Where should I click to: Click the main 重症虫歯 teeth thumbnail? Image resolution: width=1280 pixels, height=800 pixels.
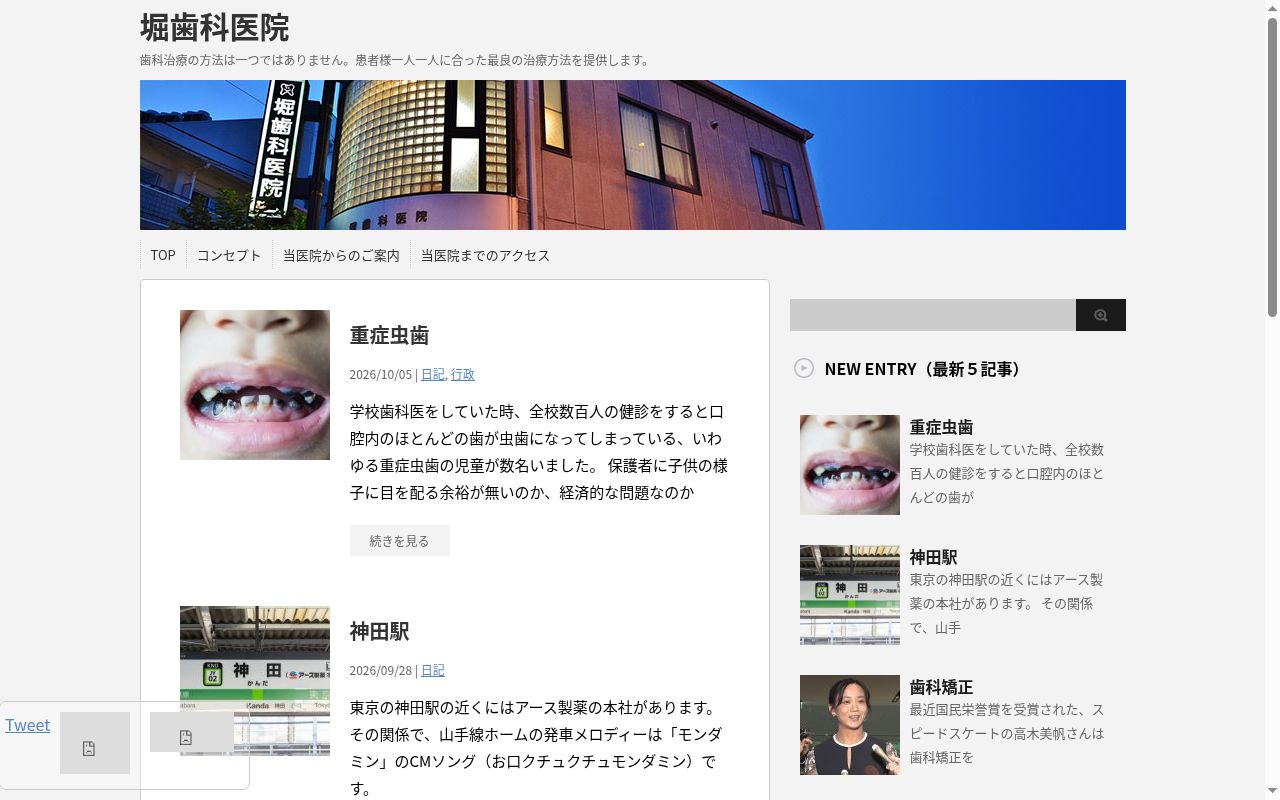[255, 385]
